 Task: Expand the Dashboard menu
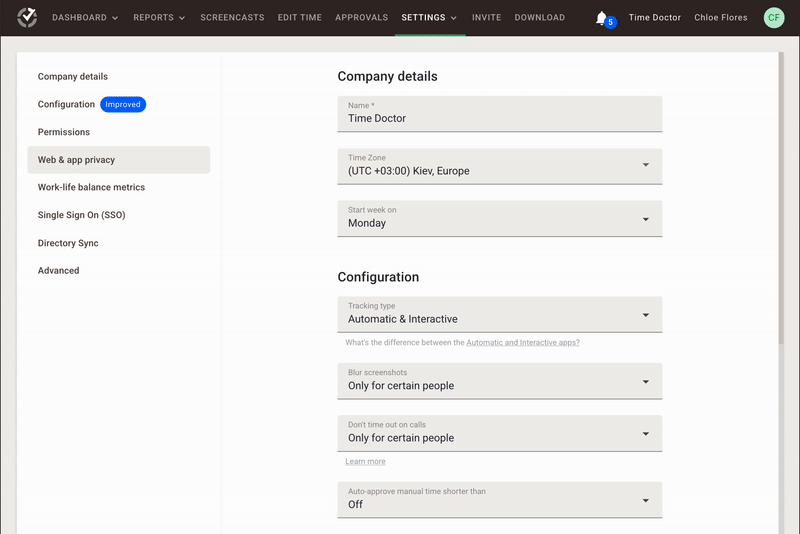click(85, 18)
